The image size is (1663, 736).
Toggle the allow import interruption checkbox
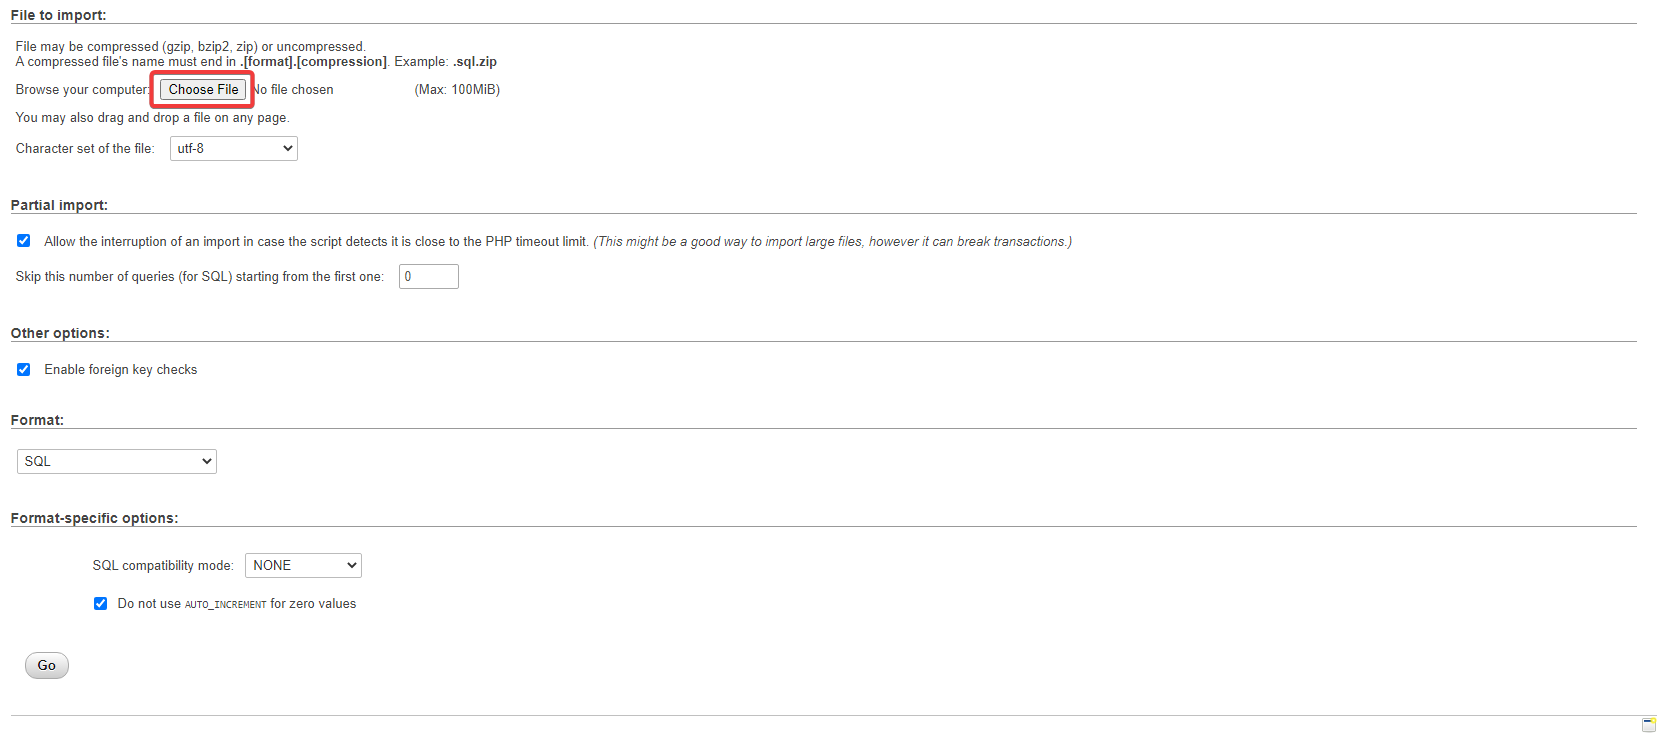(x=24, y=241)
